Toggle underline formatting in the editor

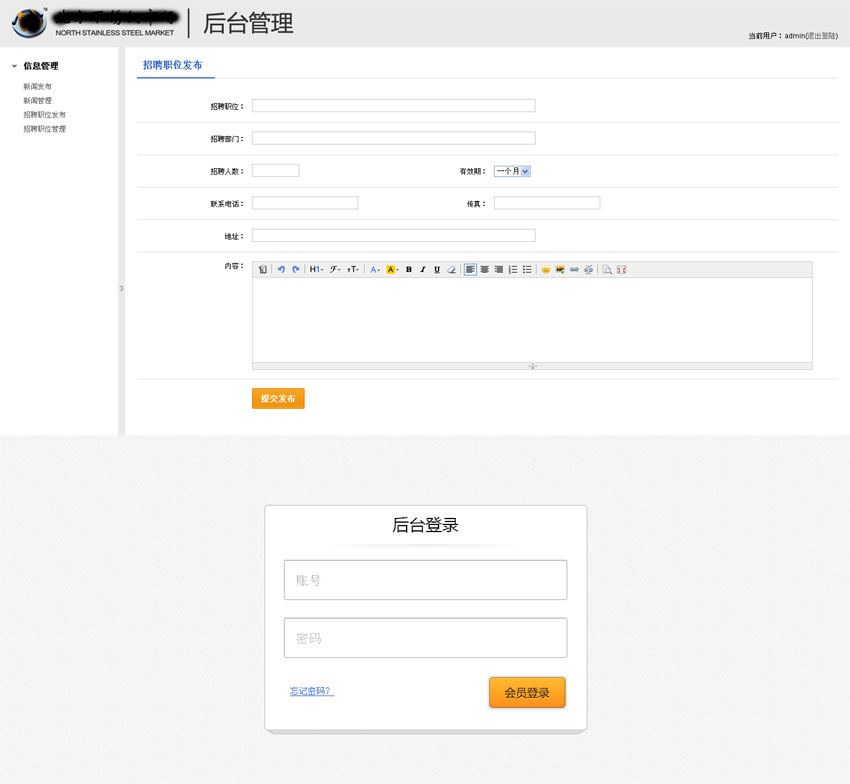[x=437, y=269]
